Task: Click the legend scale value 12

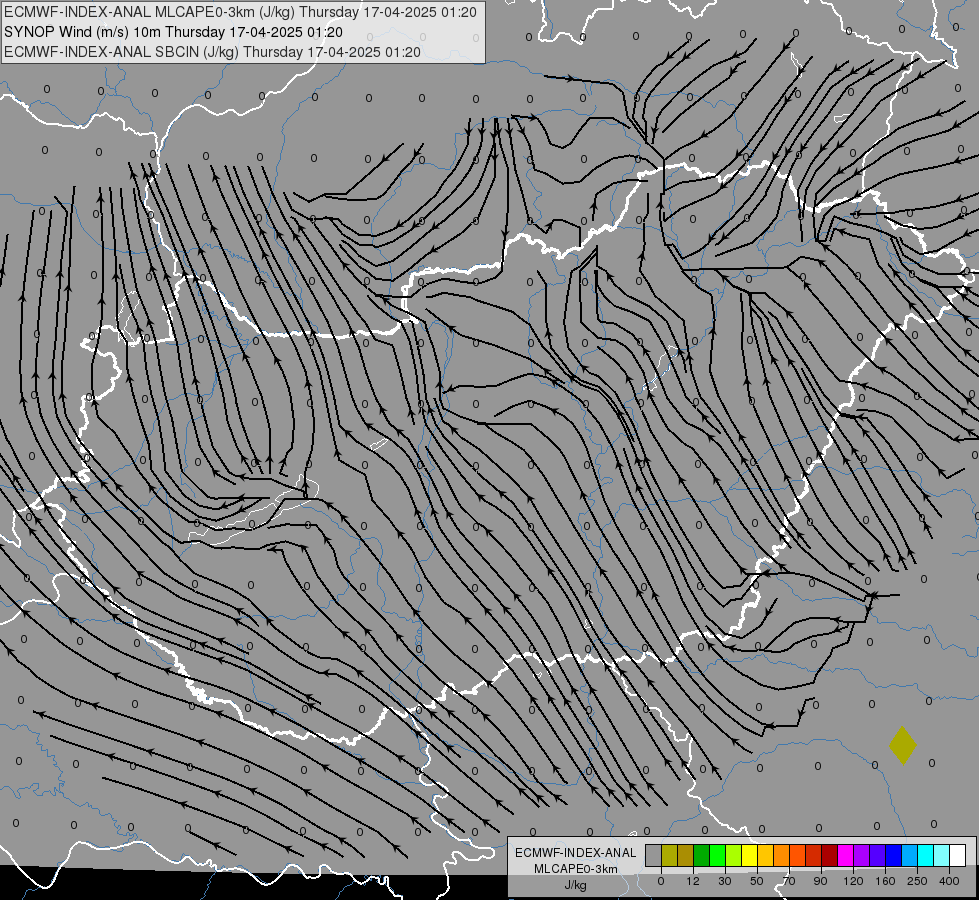Action: tap(693, 881)
